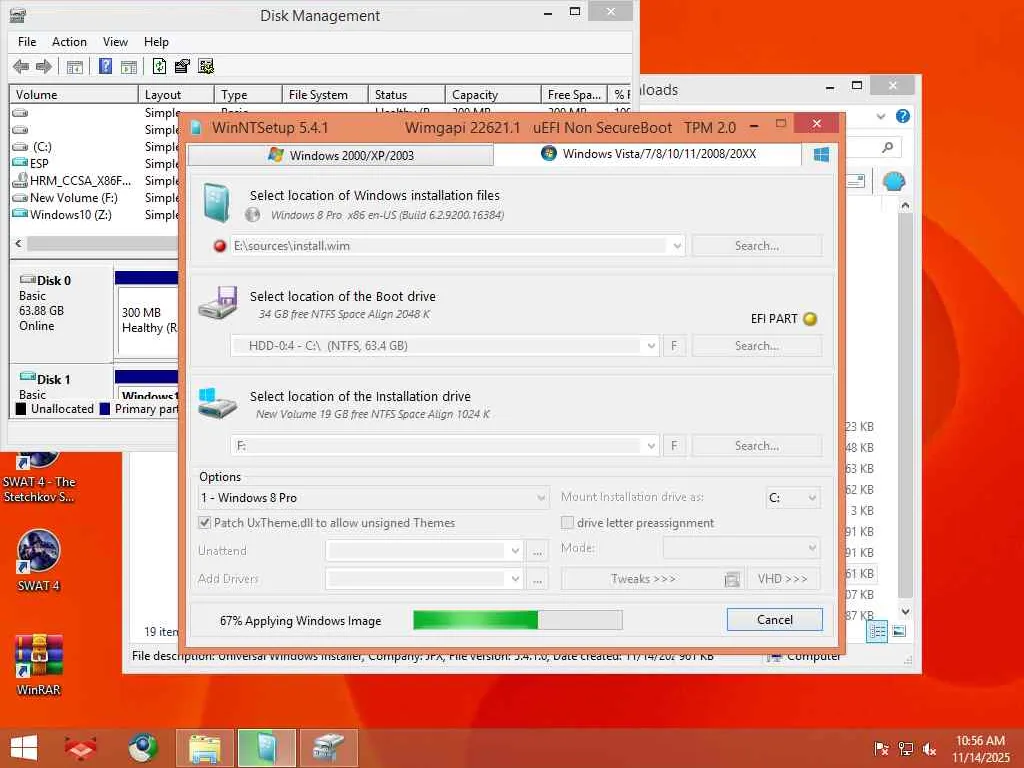
Task: Expand ribbon chevron in Downloads window
Action: click(880, 116)
